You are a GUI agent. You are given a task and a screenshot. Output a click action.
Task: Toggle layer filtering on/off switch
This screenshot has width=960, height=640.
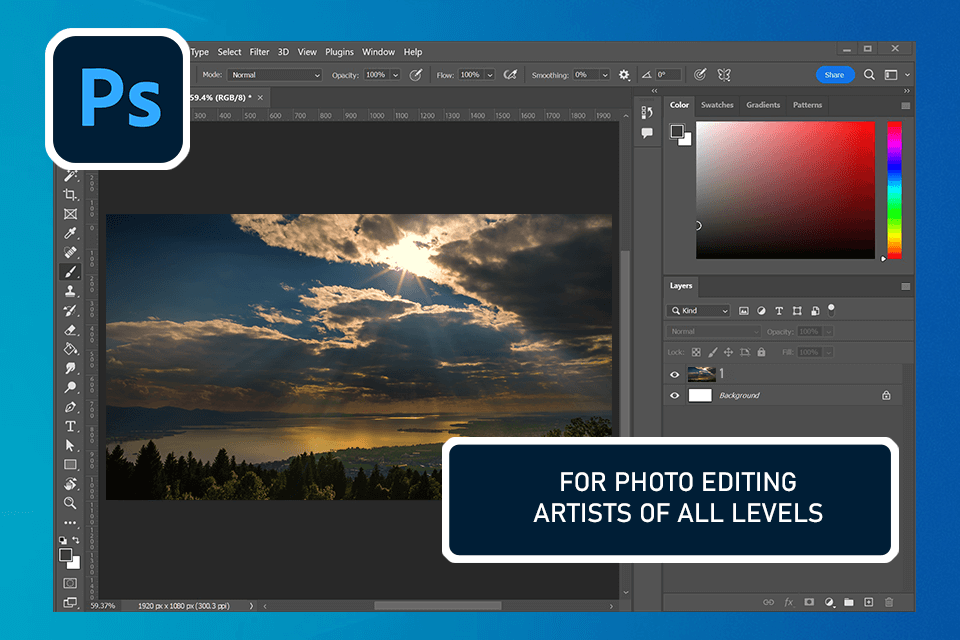(x=831, y=310)
